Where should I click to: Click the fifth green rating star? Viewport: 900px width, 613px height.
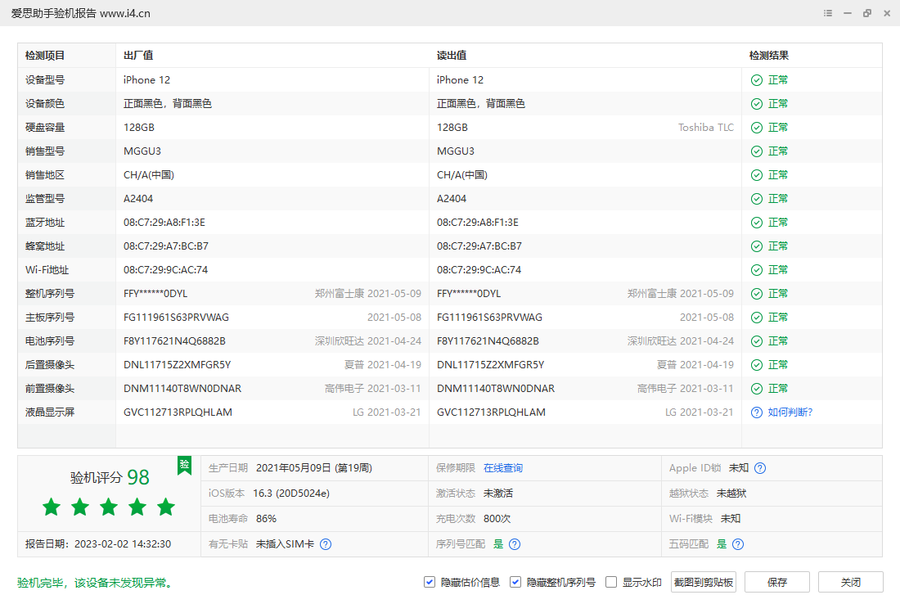tap(166, 507)
